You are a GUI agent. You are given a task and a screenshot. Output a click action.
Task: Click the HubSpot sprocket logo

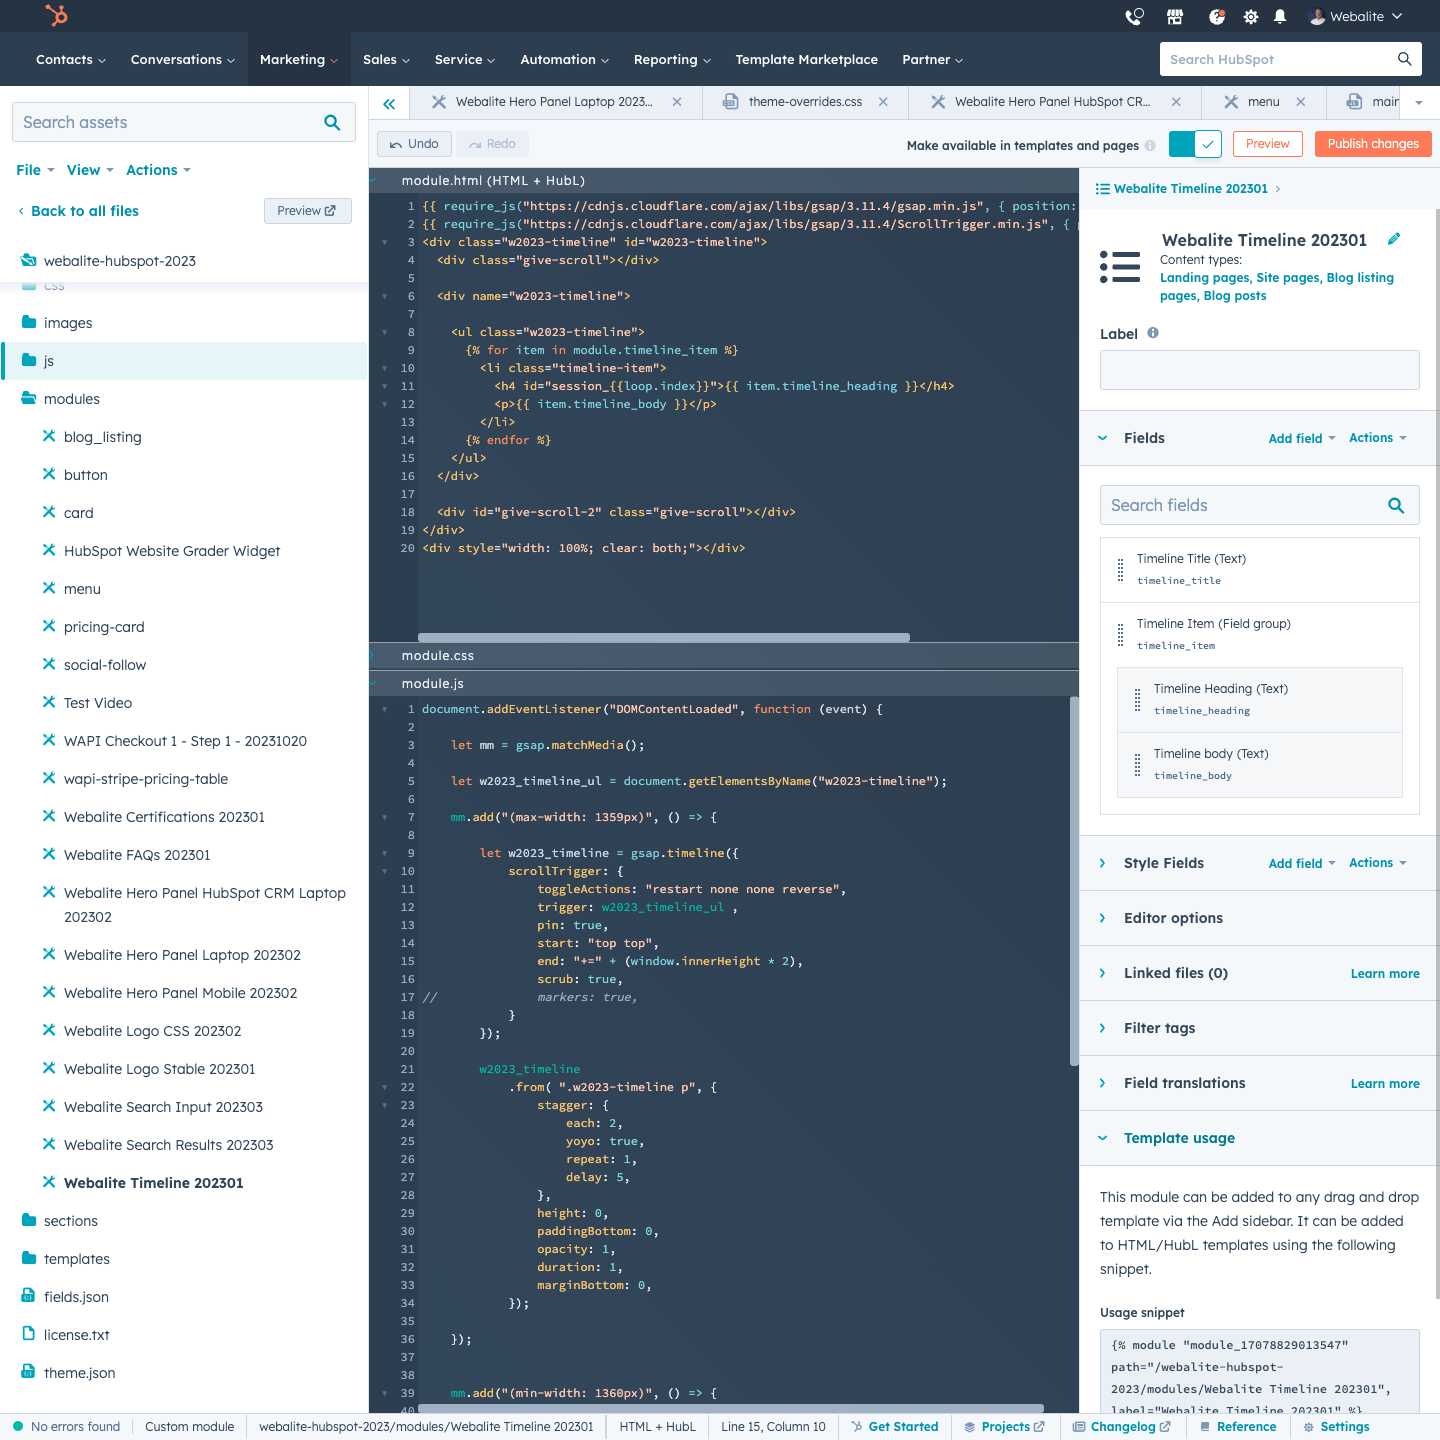coord(57,15)
